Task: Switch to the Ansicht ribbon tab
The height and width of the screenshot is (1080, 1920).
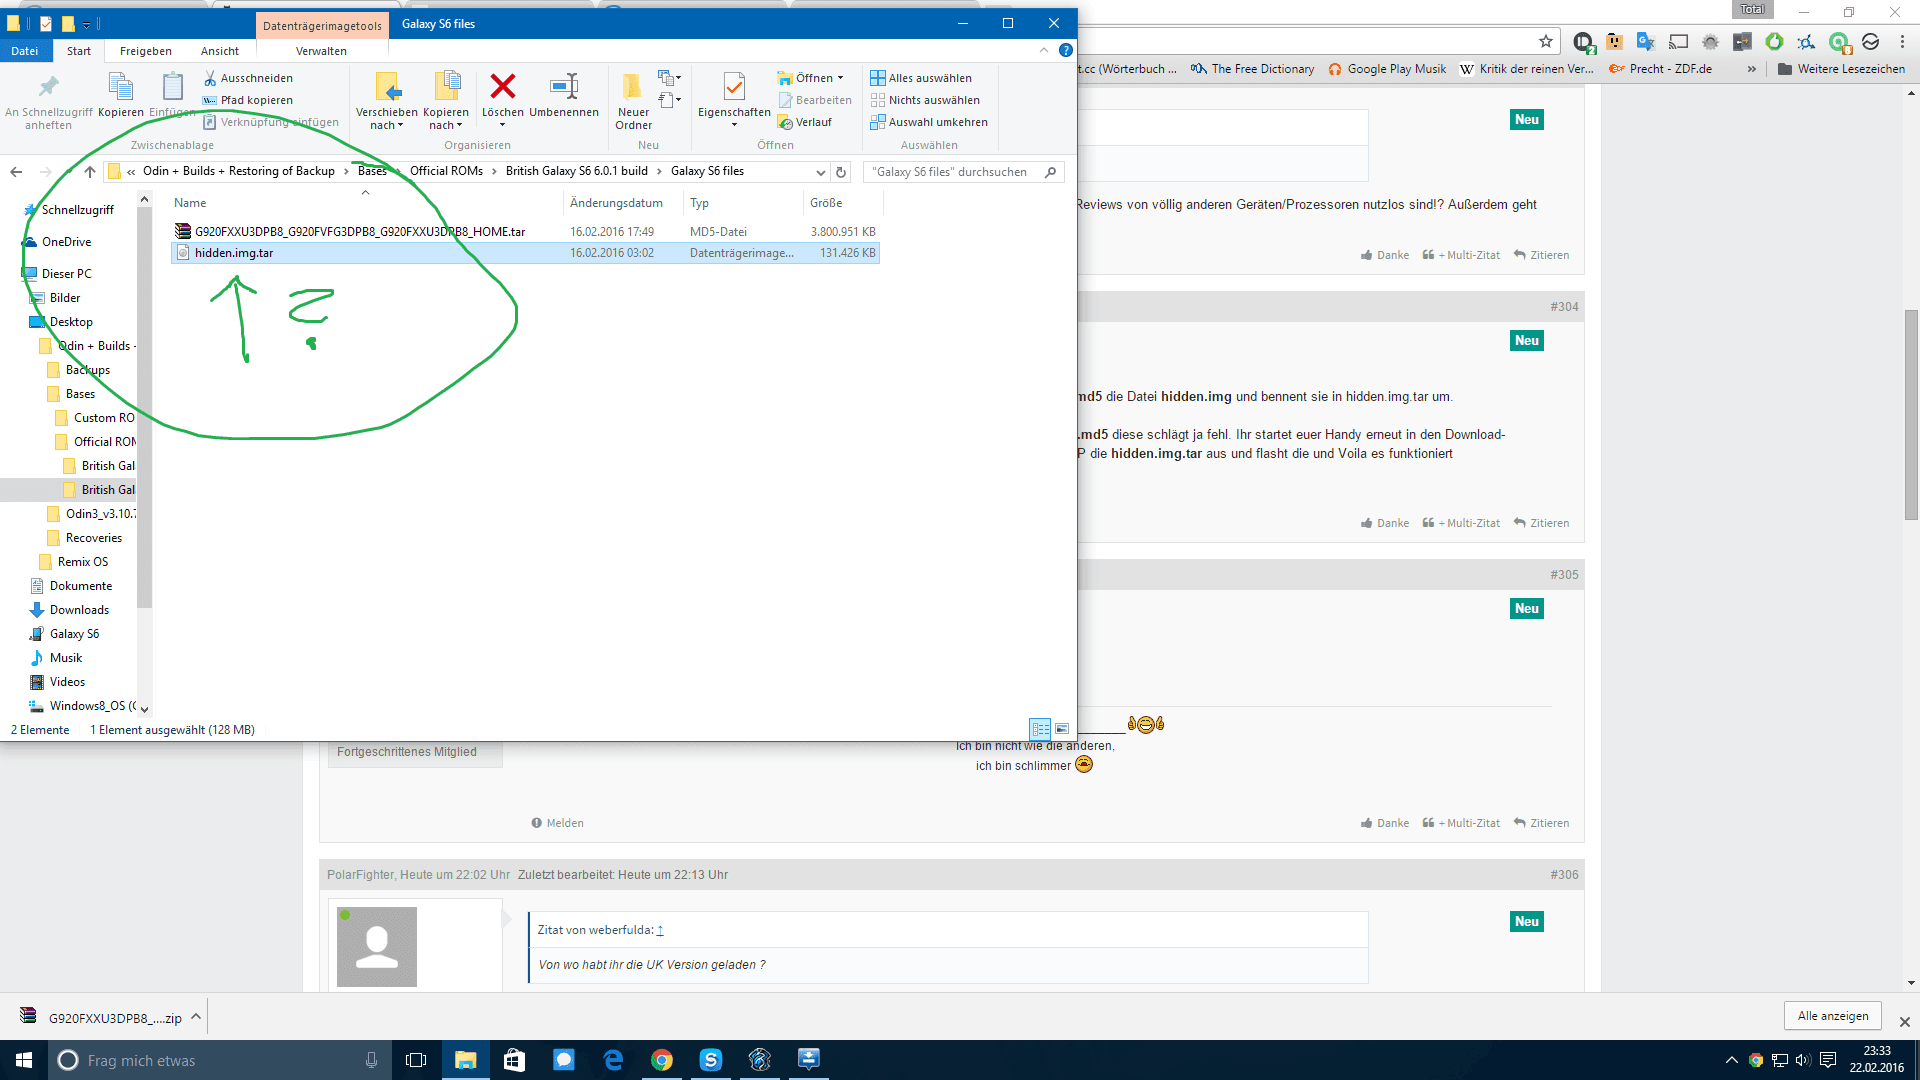Action: (x=220, y=51)
